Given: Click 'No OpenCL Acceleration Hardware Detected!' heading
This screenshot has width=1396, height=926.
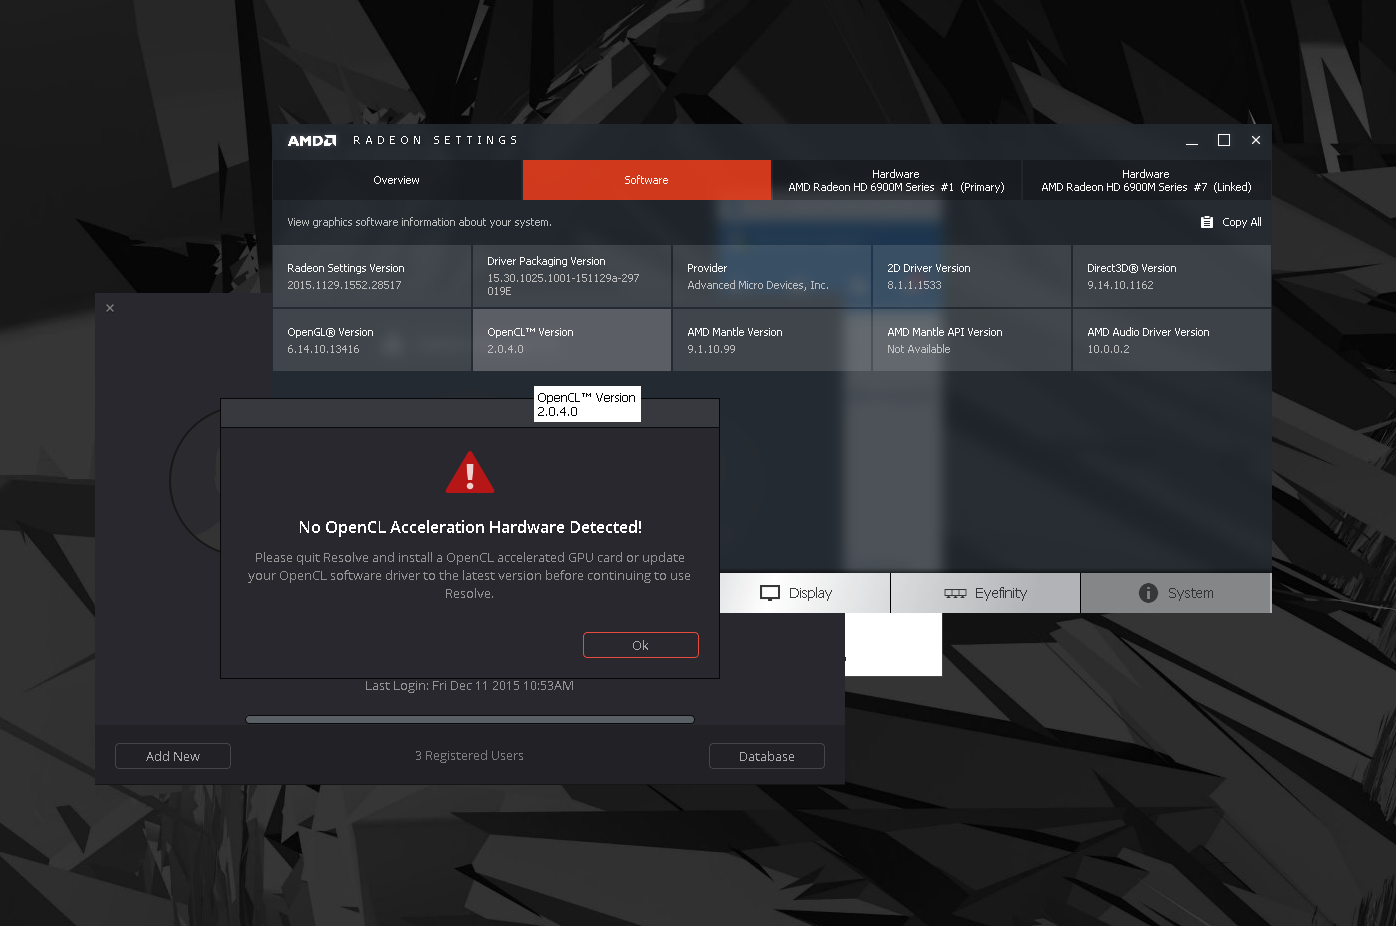Looking at the screenshot, I should point(470,527).
